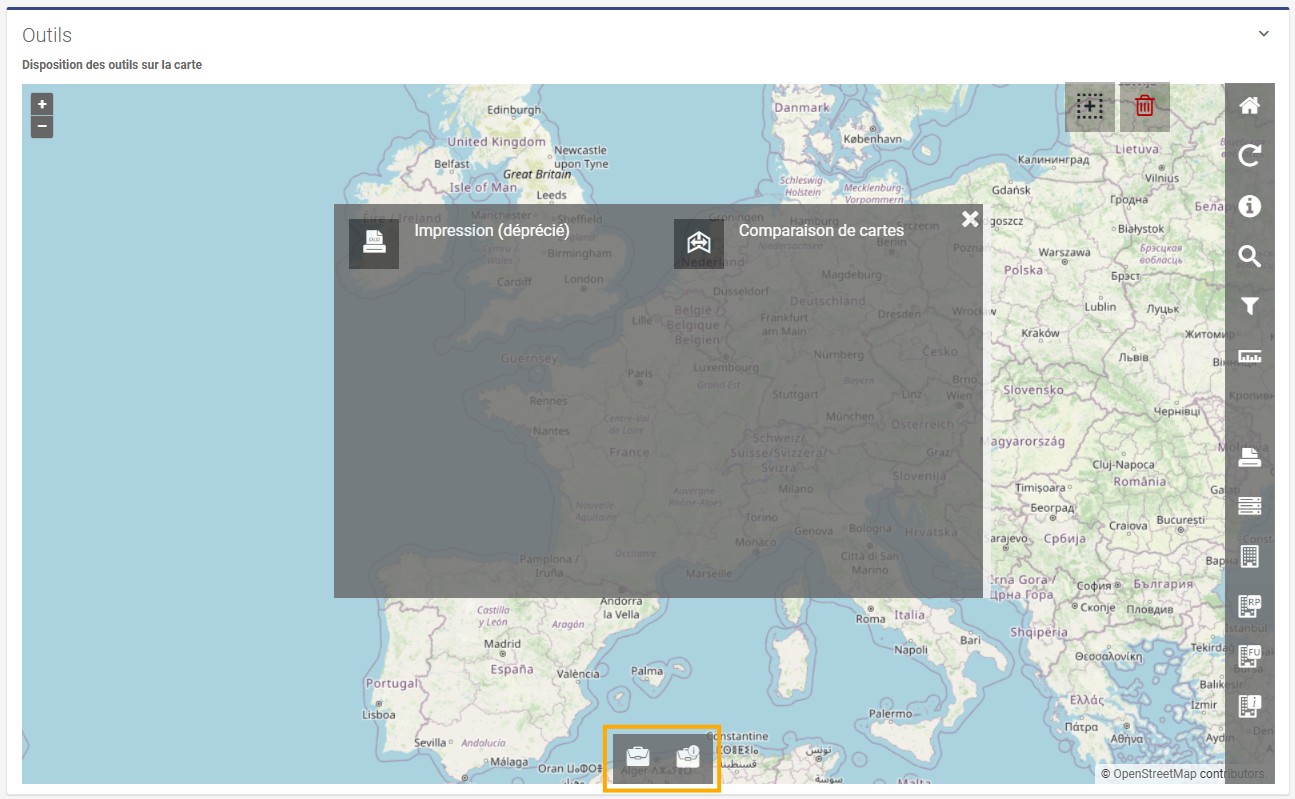Select the 'Comparaison de cartes' label

[821, 230]
